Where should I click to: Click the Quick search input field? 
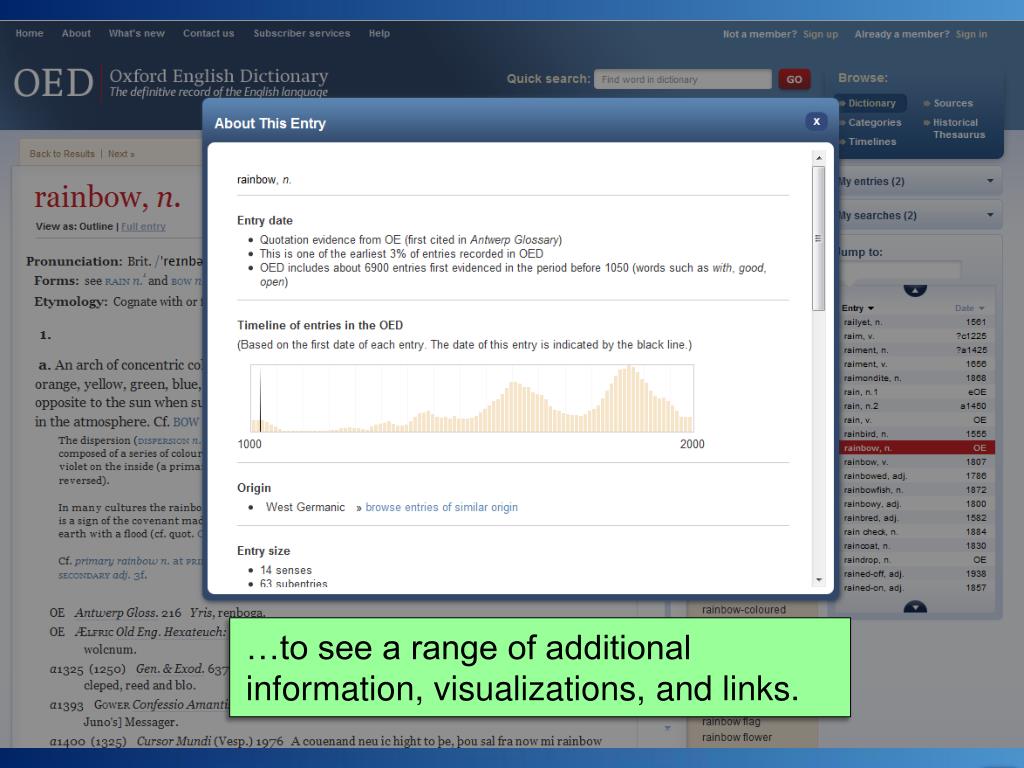682,79
